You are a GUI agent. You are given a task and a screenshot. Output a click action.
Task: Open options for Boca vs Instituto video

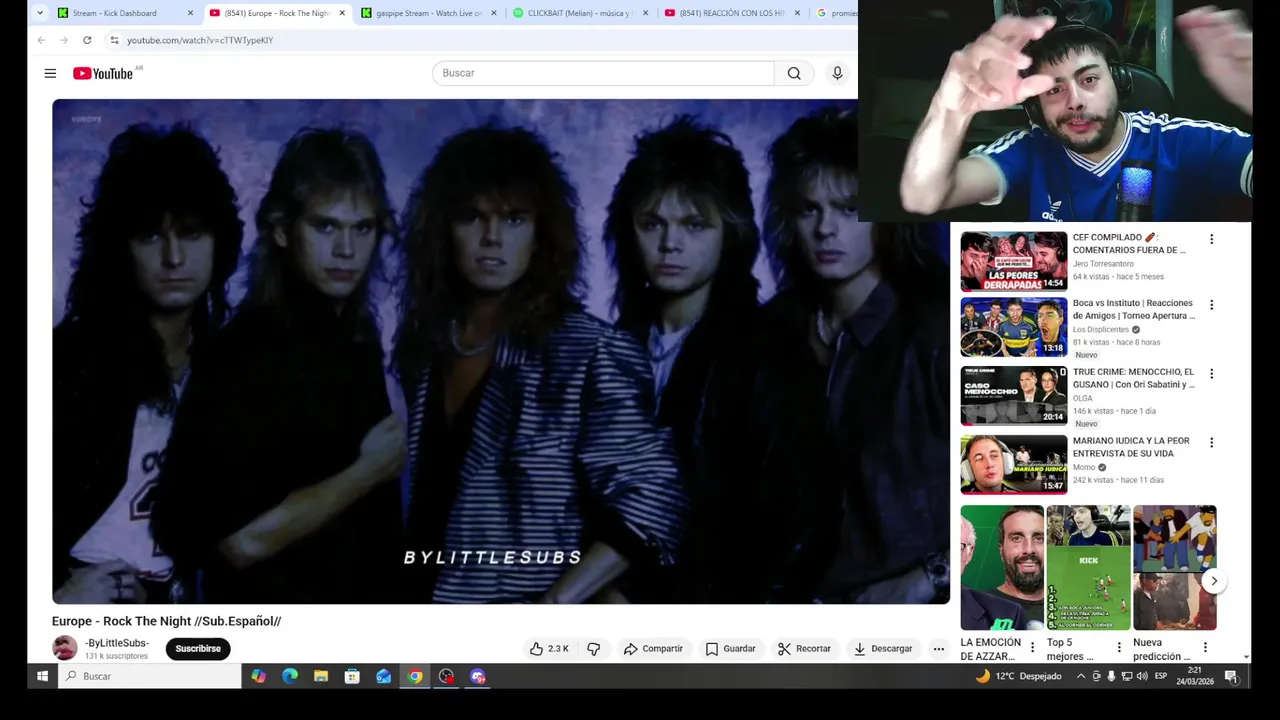click(x=1211, y=305)
